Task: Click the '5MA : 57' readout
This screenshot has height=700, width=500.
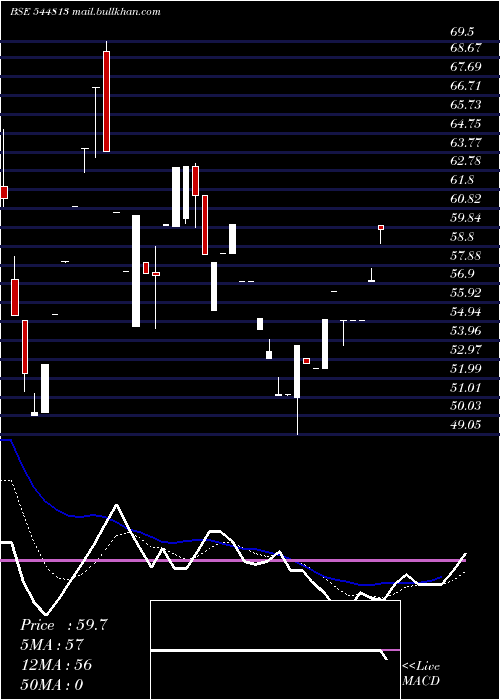Action: pos(52,645)
